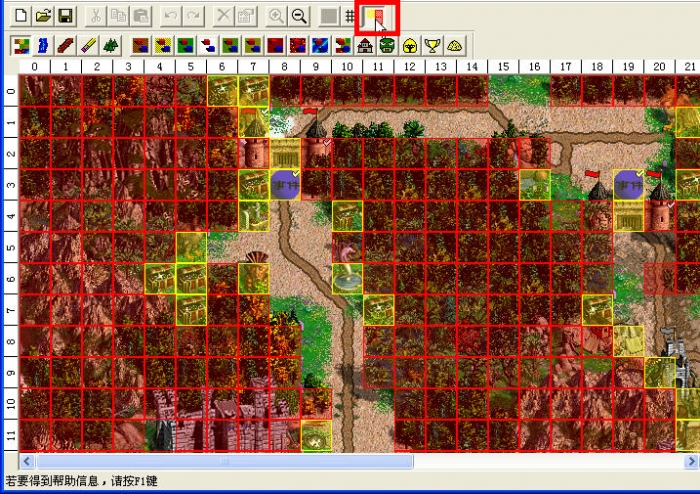The image size is (700, 494).
Task: Select yellow gate tile at column 8 row 2
Action: point(285,154)
